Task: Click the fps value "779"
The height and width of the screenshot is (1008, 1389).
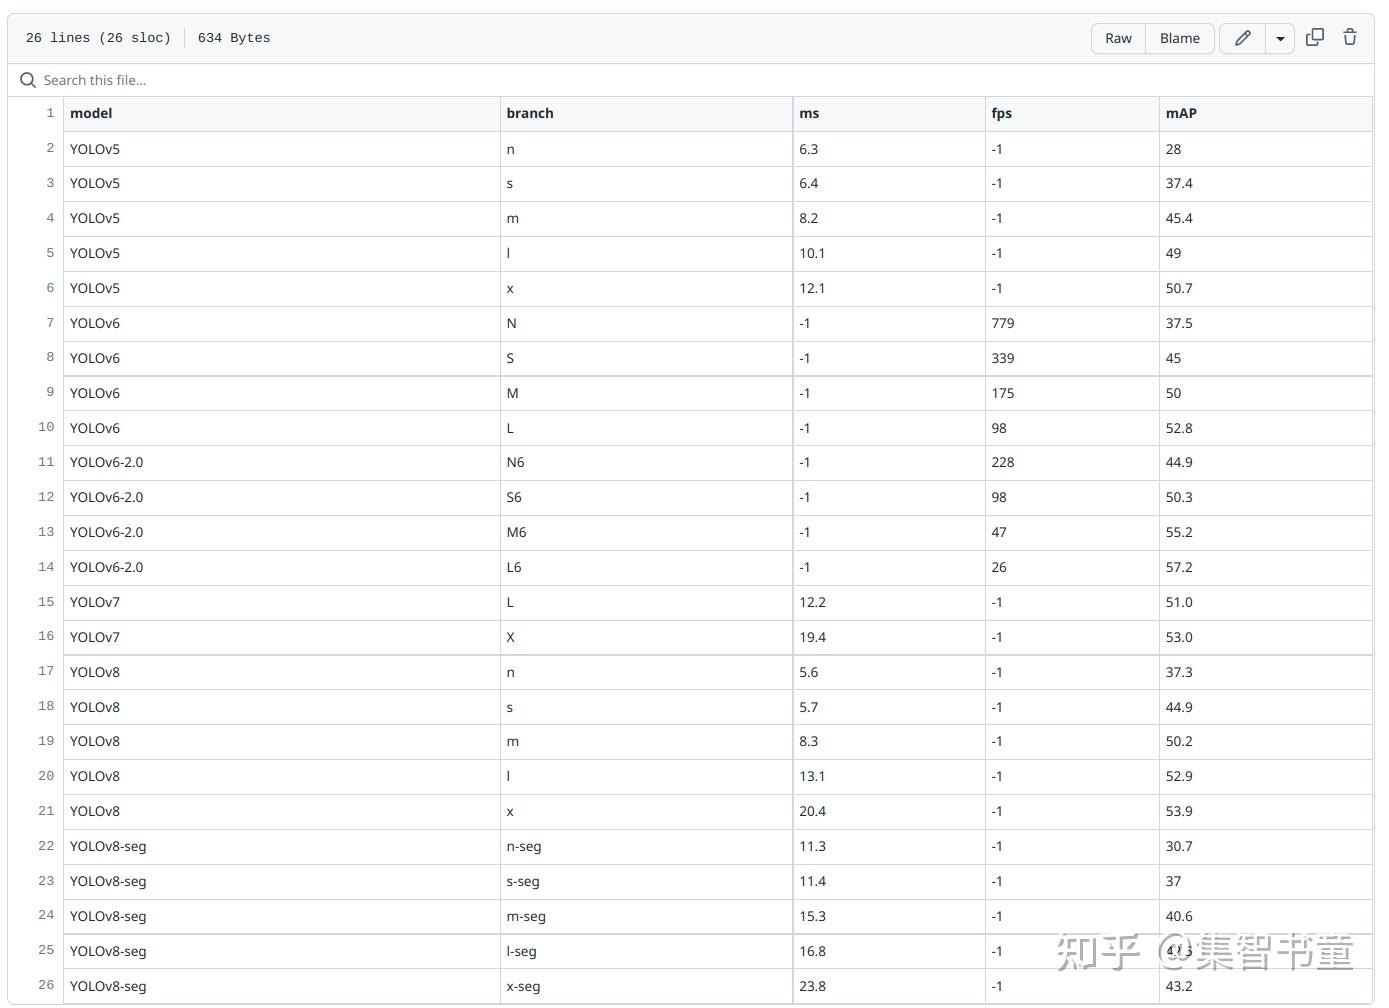Action: pos(1003,323)
